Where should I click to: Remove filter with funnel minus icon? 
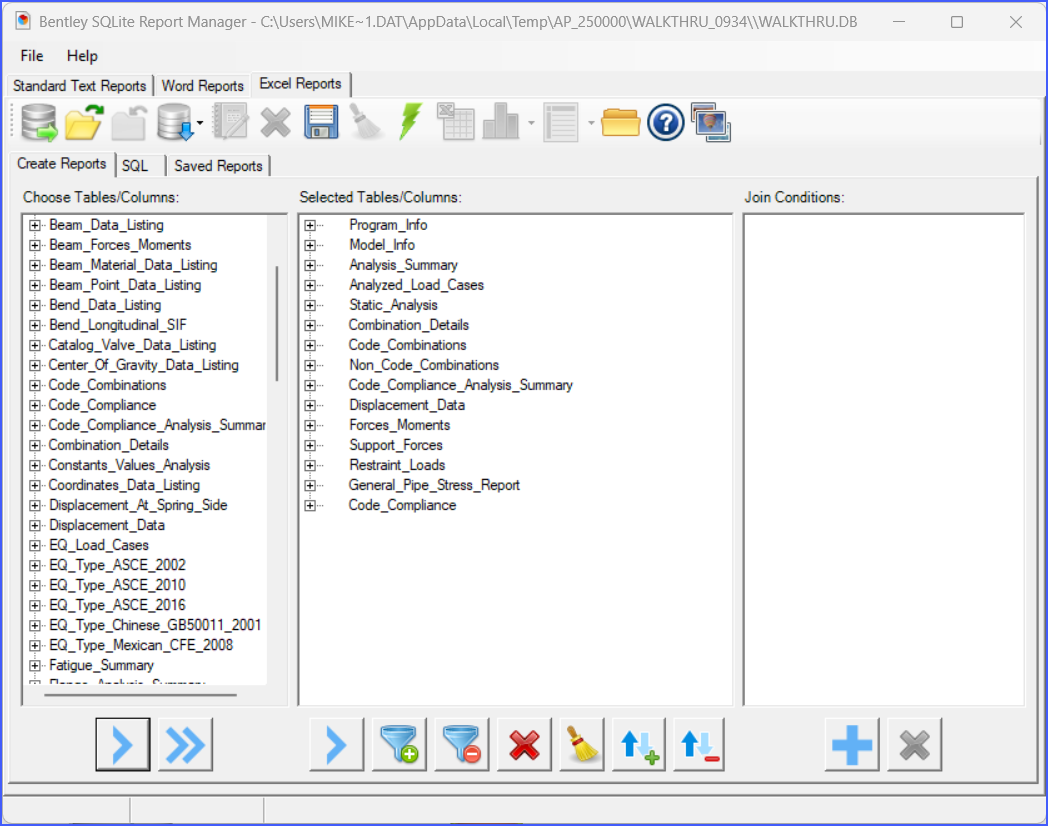[x=462, y=744]
